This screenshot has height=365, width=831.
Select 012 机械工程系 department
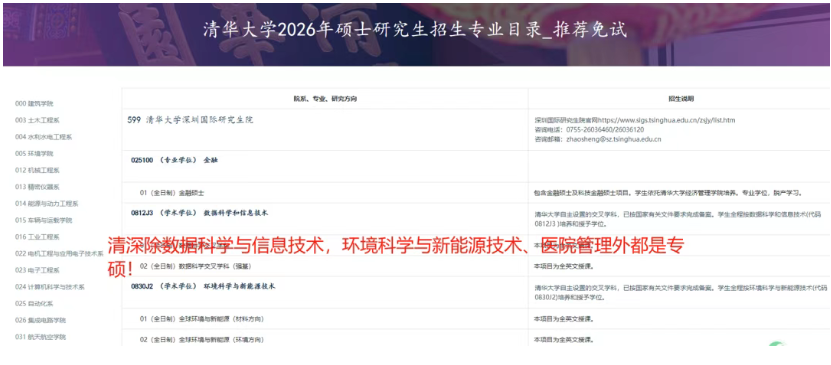pos(37,170)
